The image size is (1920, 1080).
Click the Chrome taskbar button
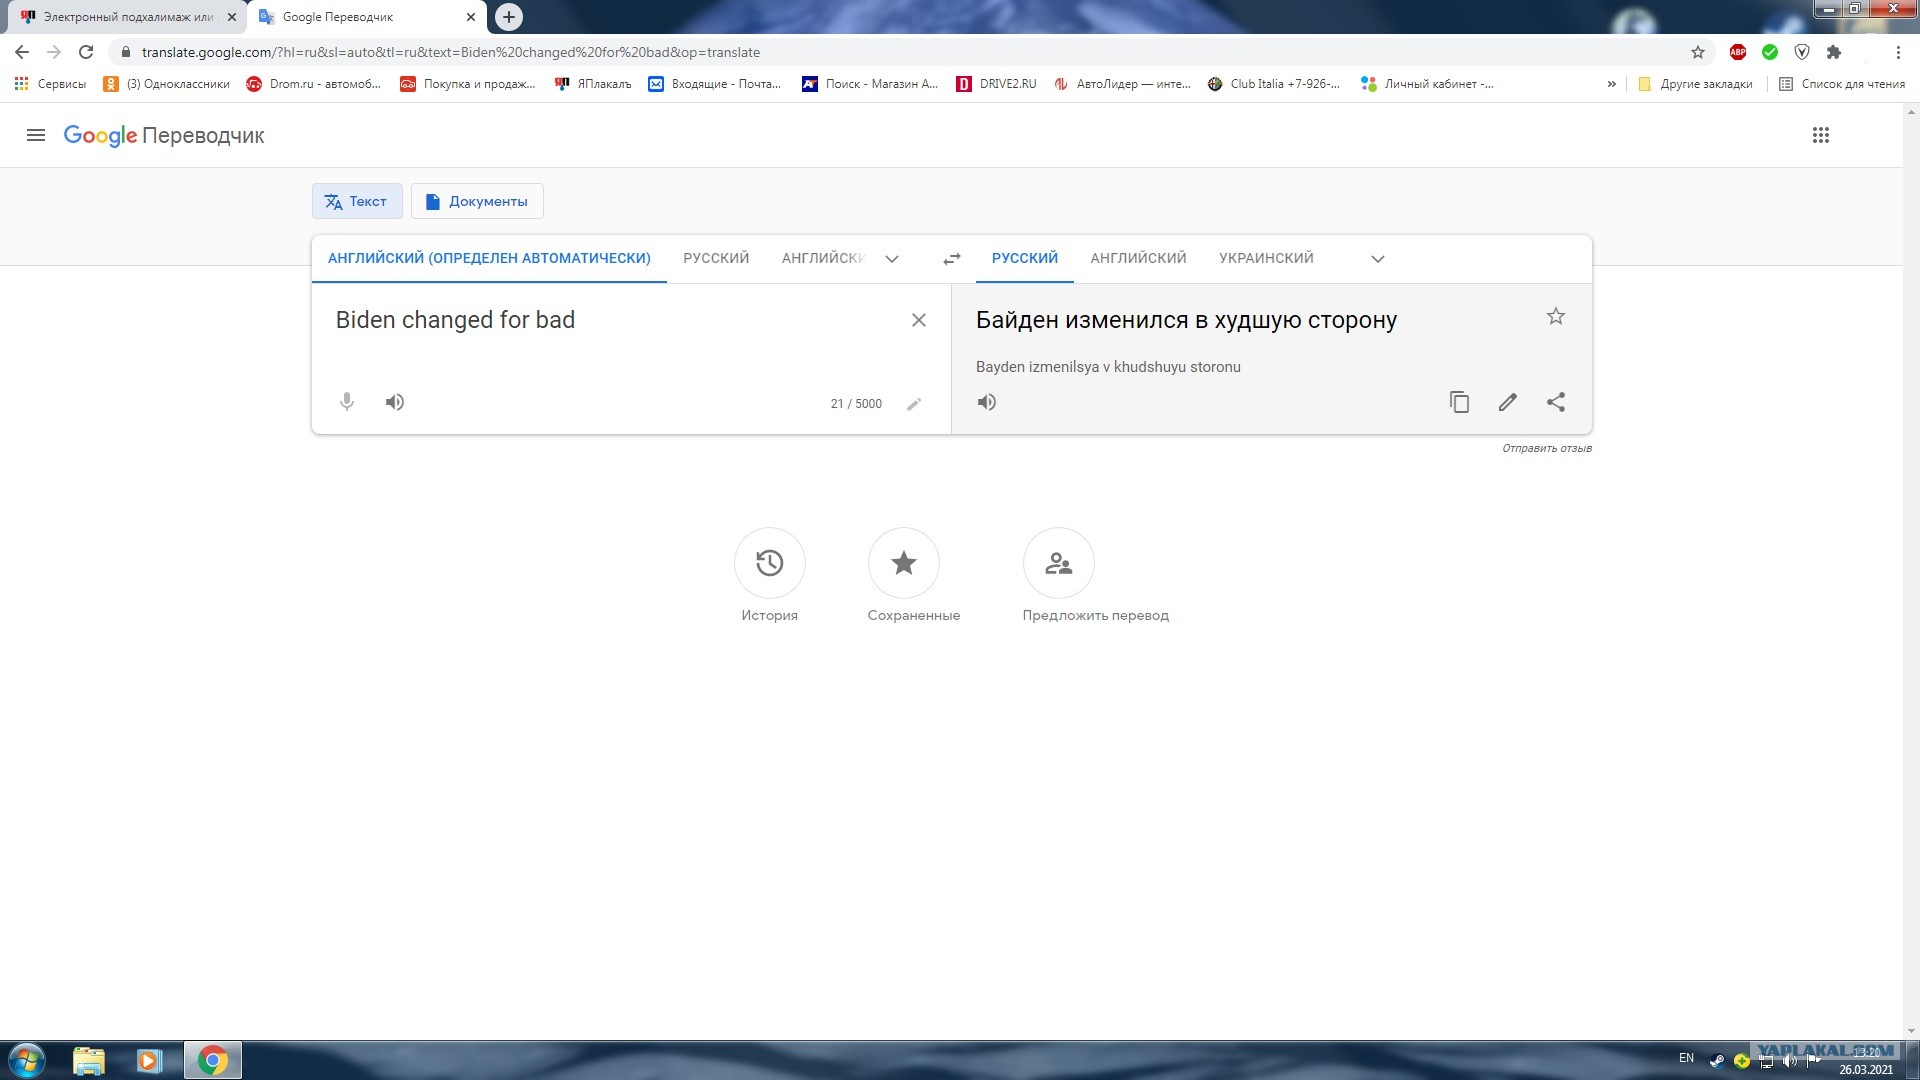pos(212,1060)
